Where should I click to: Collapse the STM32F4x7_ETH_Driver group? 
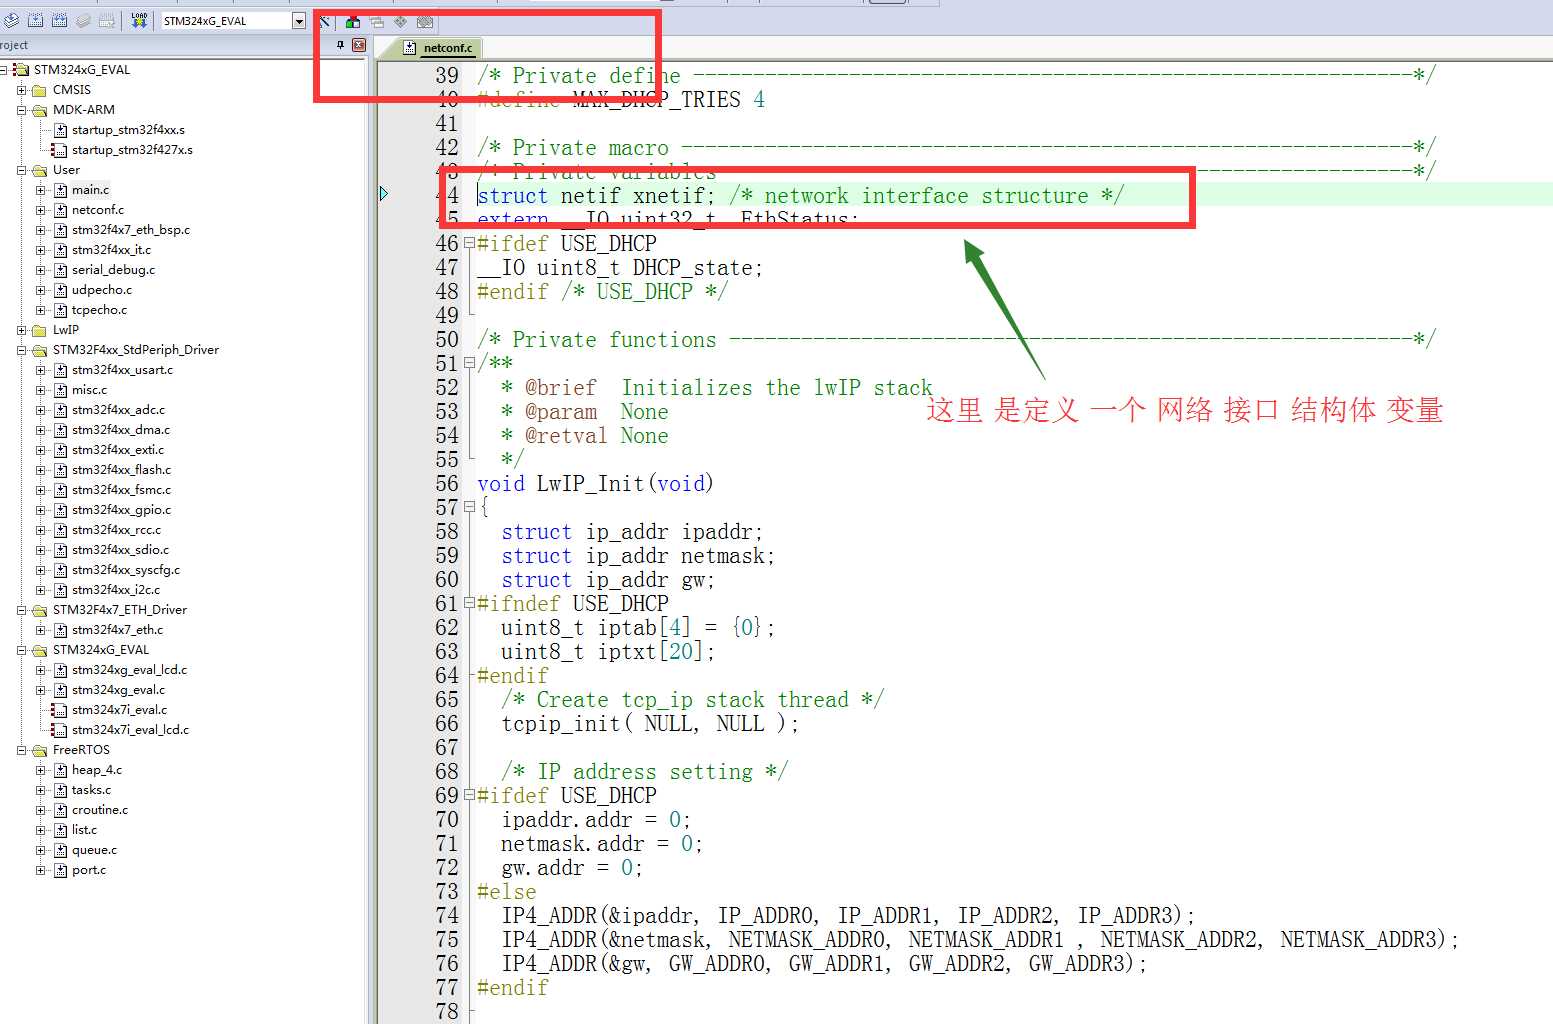21,610
